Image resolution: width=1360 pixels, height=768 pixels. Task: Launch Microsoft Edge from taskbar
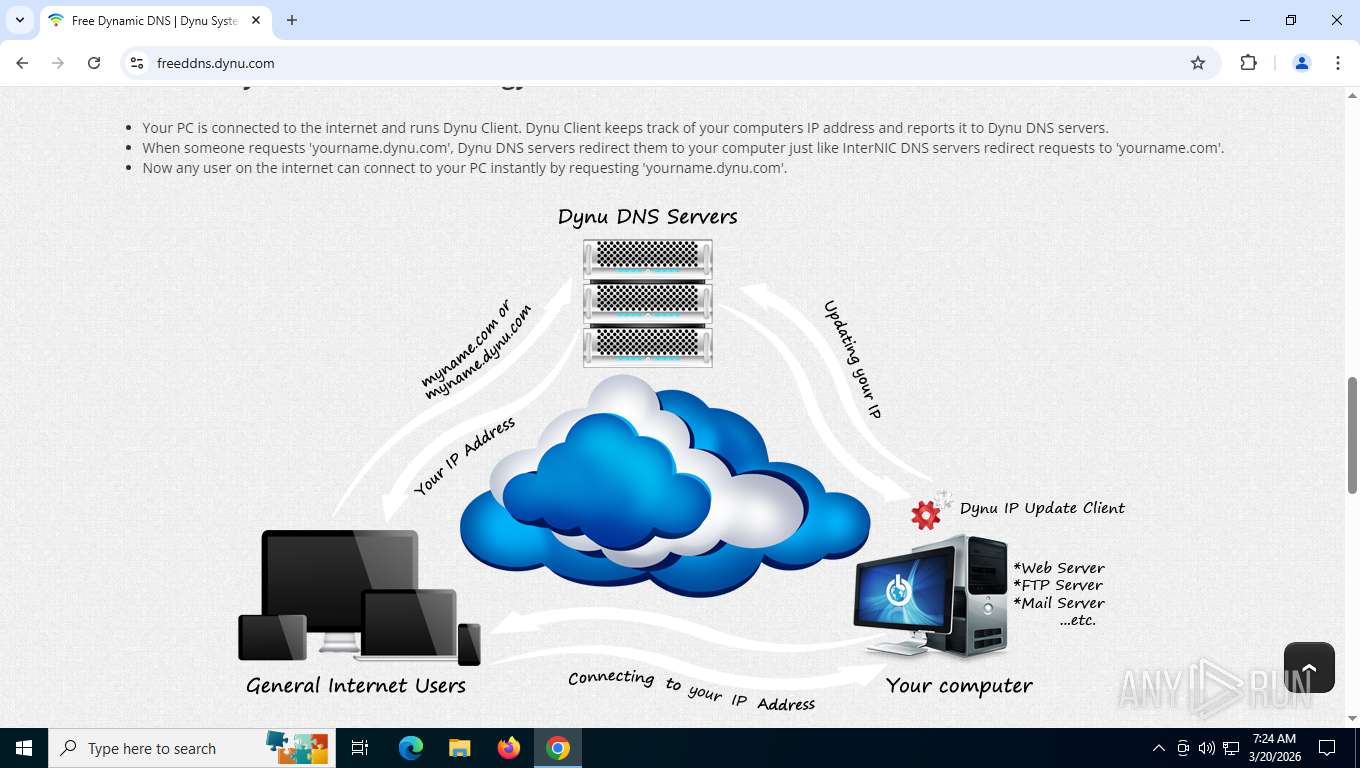(x=411, y=748)
